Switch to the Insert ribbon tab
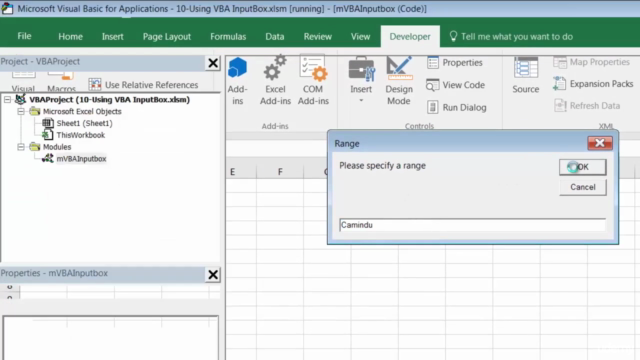The height and width of the screenshot is (360, 640). coord(113,36)
